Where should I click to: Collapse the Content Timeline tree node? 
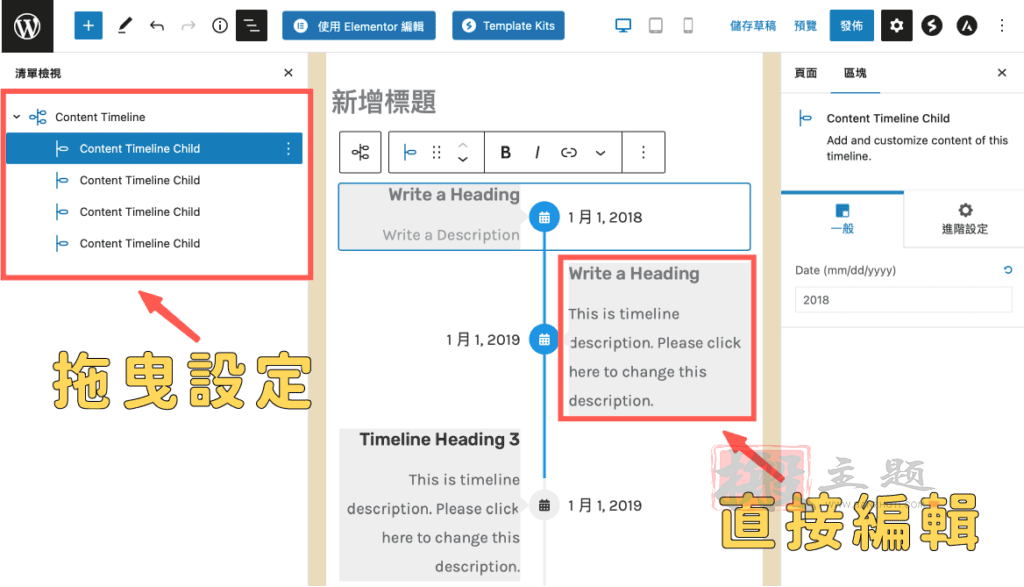click(x=17, y=117)
